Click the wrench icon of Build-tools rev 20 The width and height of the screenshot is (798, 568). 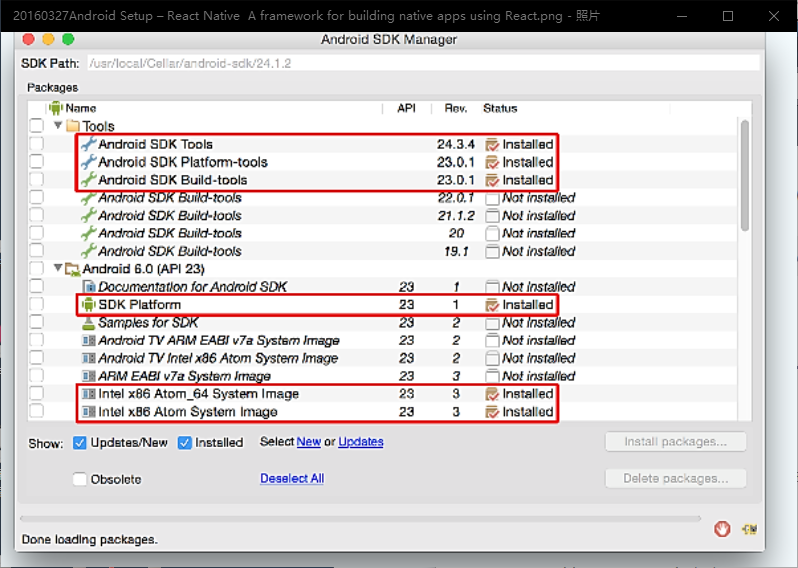point(89,233)
